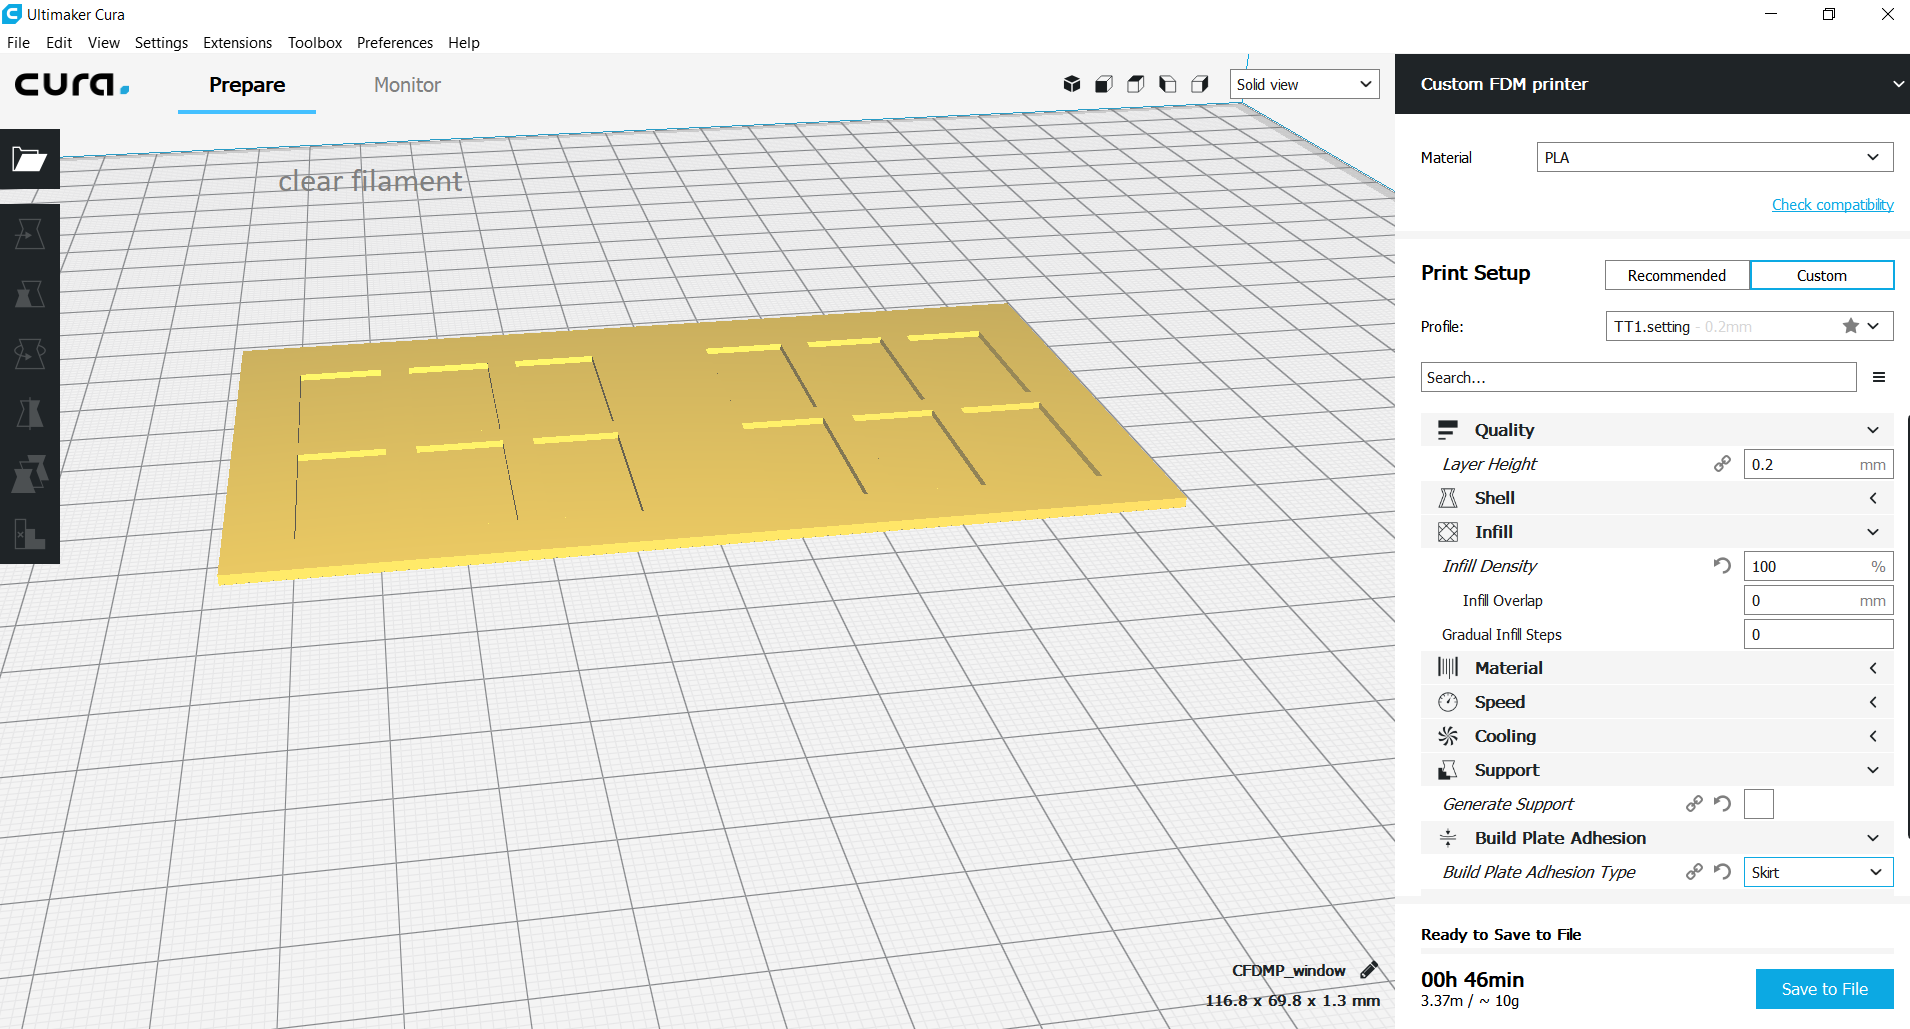Image resolution: width=1910 pixels, height=1029 pixels.
Task: Click the settings panel vertical scrollbar
Action: point(1908,626)
